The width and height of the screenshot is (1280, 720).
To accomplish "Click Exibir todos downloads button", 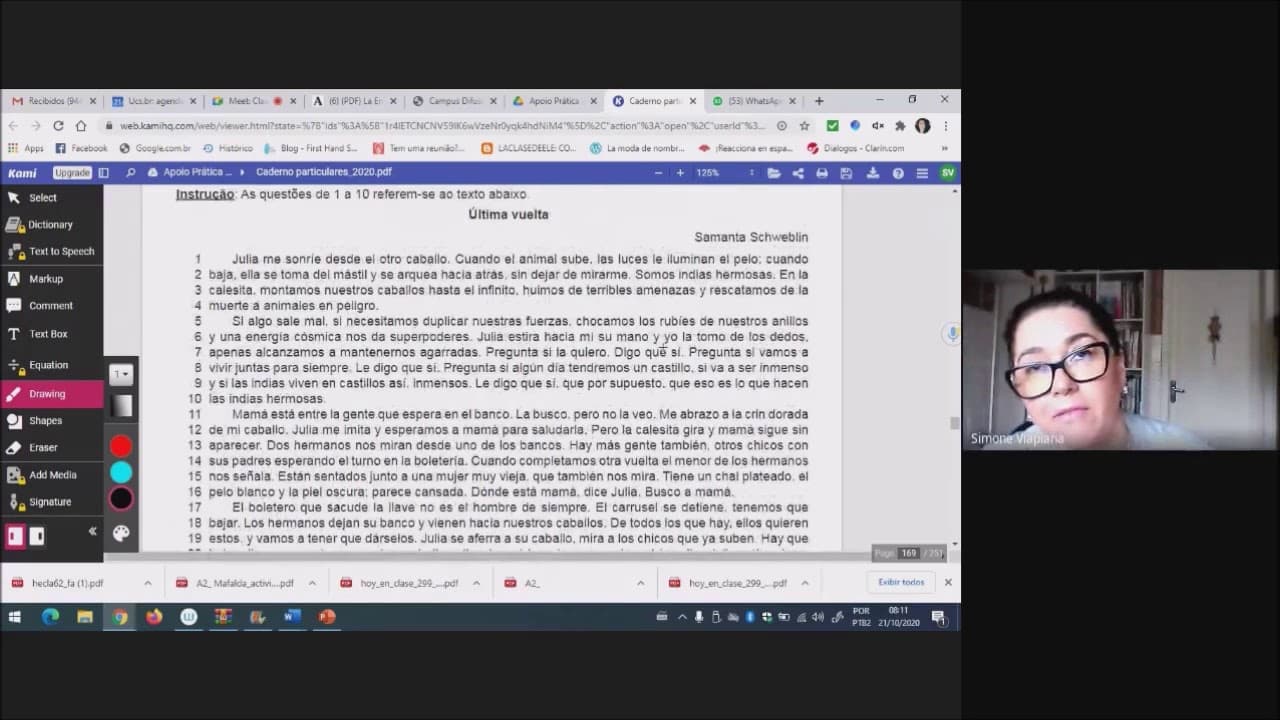I will click(x=901, y=582).
